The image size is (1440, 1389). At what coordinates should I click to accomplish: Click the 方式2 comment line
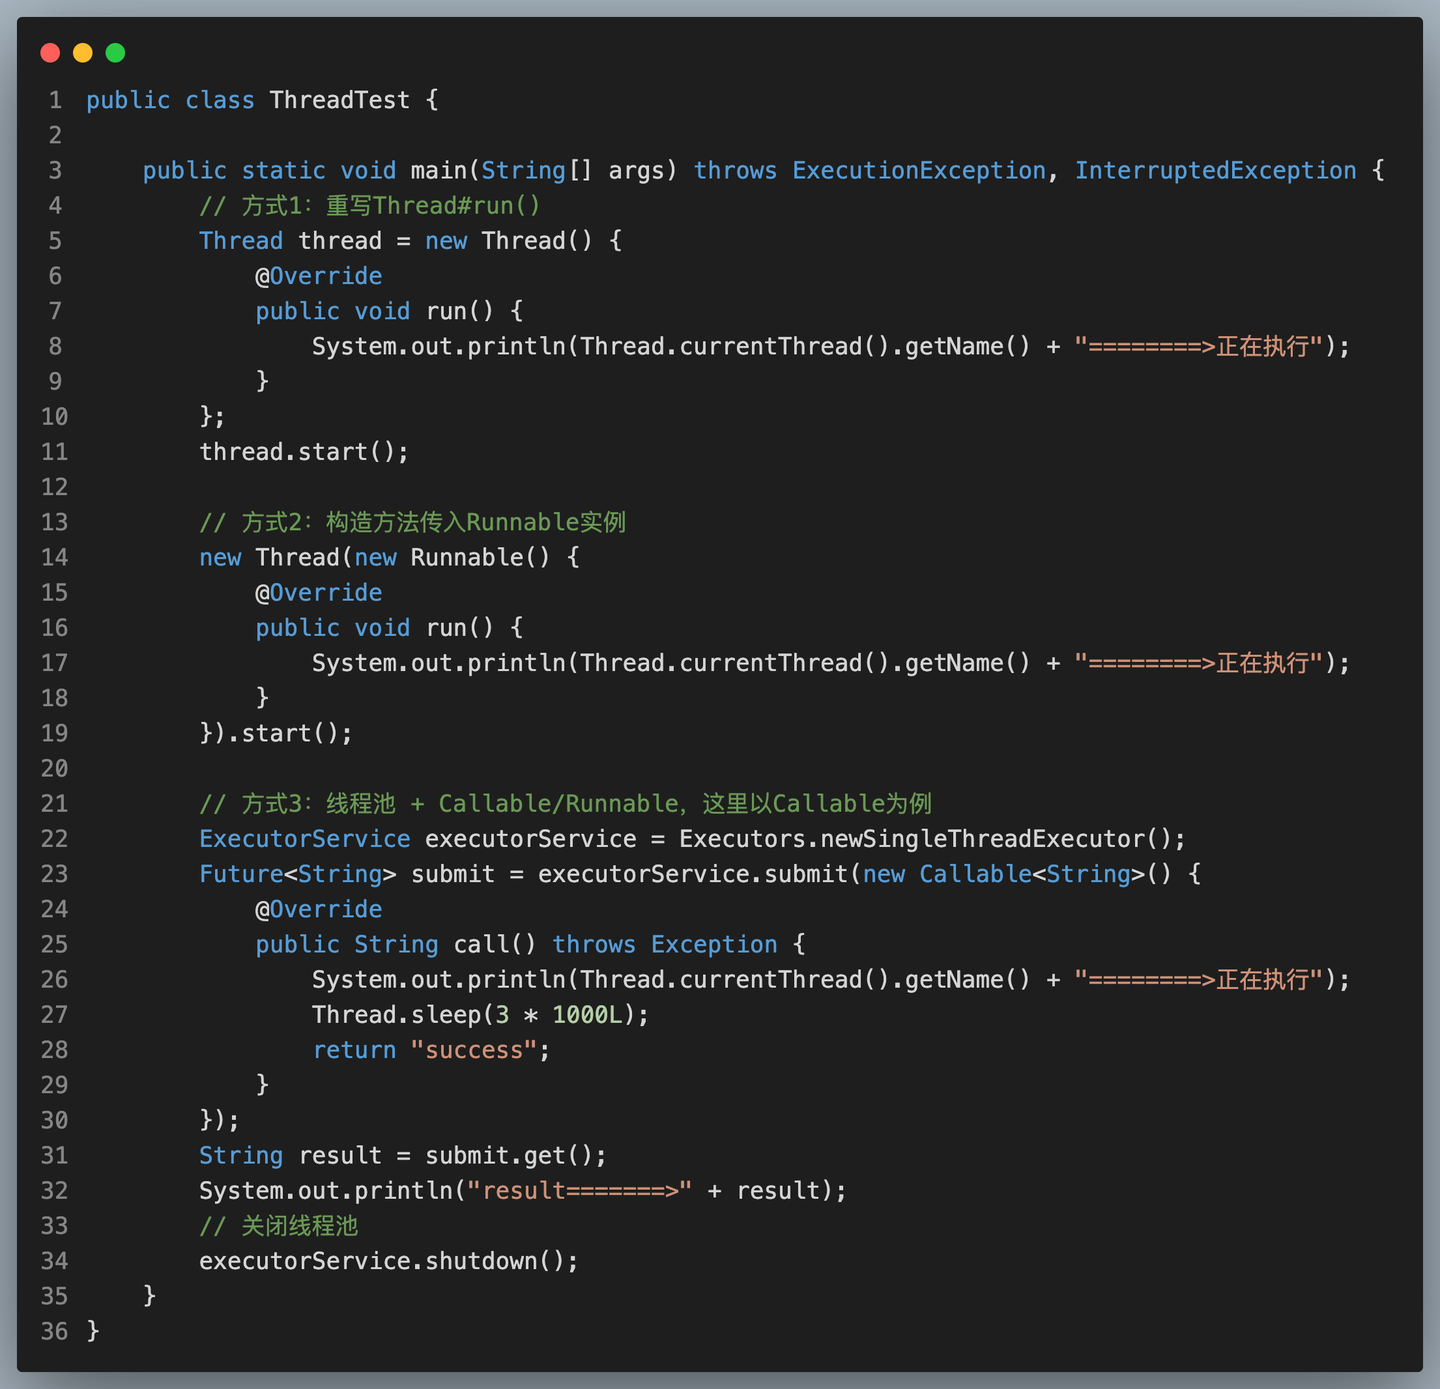[412, 523]
